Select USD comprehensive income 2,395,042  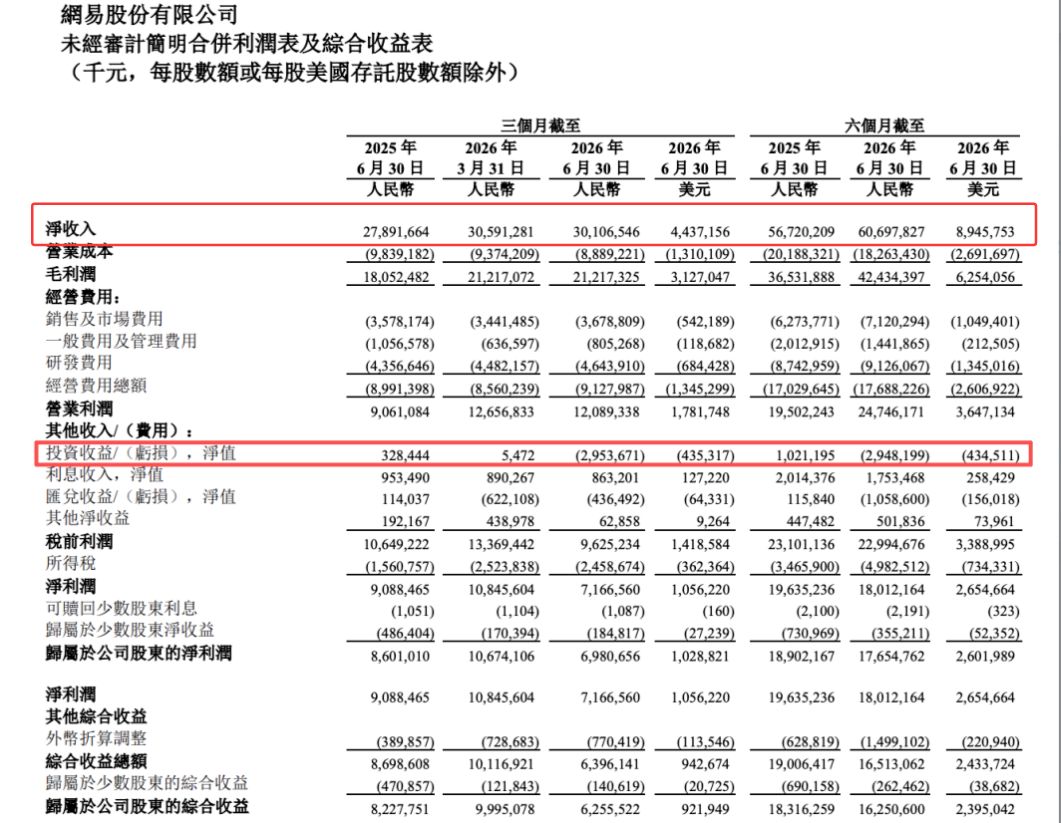click(985, 809)
